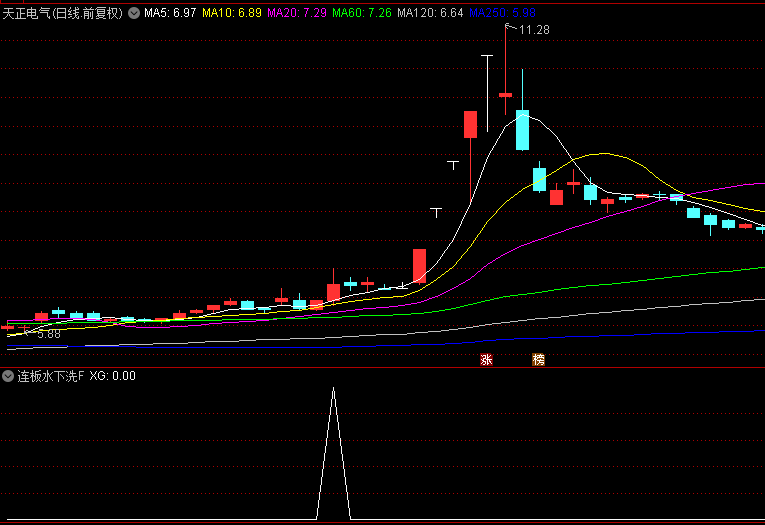The width and height of the screenshot is (765, 525).
Task: Click the MA120 legend label
Action: tap(429, 14)
